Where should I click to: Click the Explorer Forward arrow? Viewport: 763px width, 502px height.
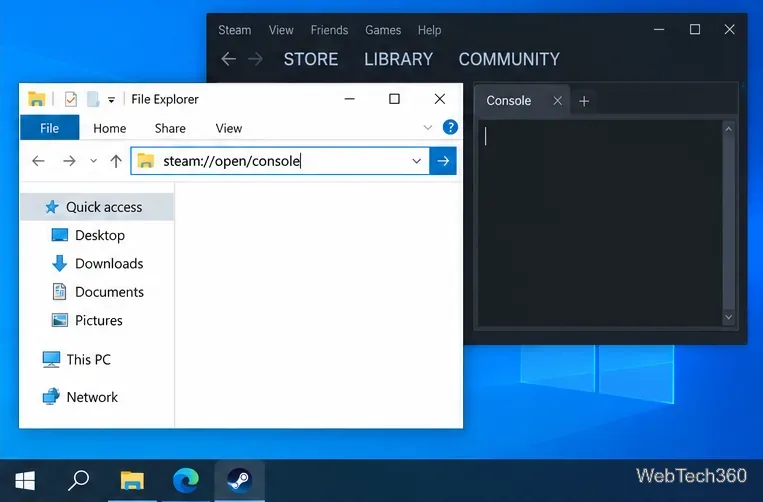coord(69,161)
